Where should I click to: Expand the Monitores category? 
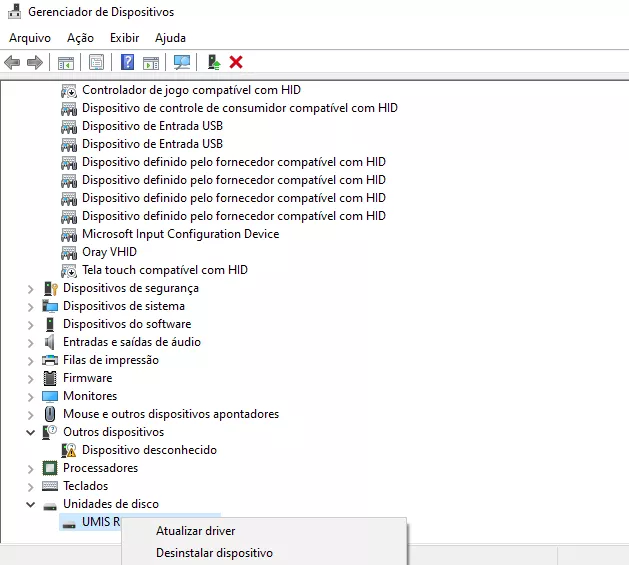[30, 397]
